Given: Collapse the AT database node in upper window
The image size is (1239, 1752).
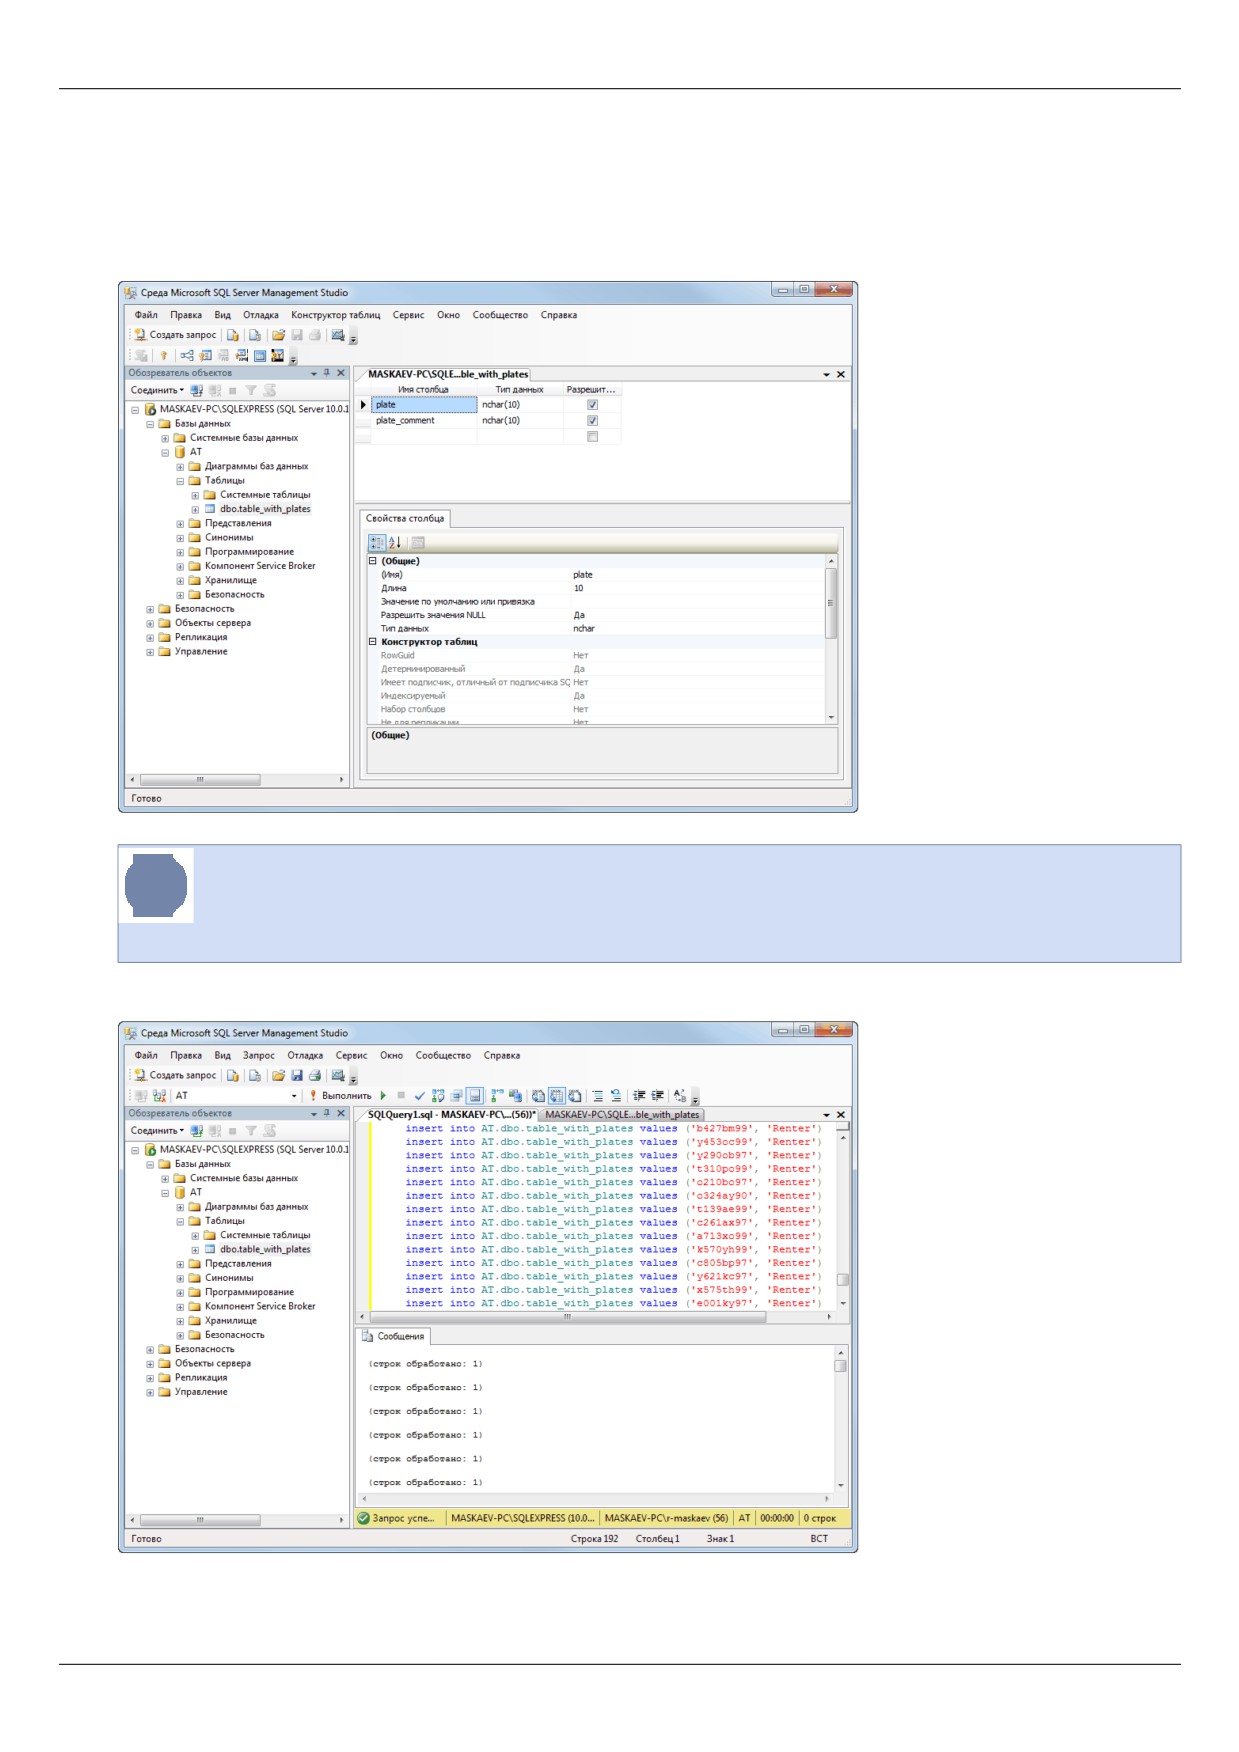Looking at the screenshot, I should tap(165, 452).
